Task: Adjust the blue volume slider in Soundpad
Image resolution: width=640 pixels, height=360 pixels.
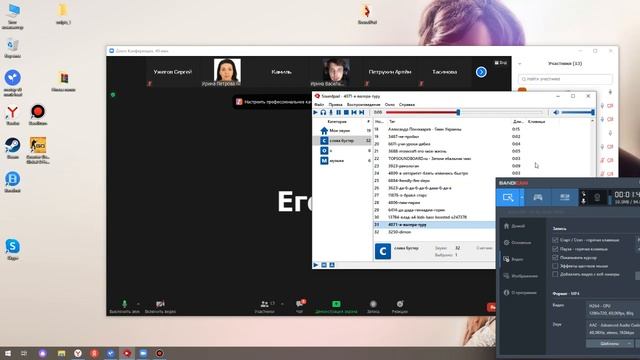Action: (x=578, y=112)
